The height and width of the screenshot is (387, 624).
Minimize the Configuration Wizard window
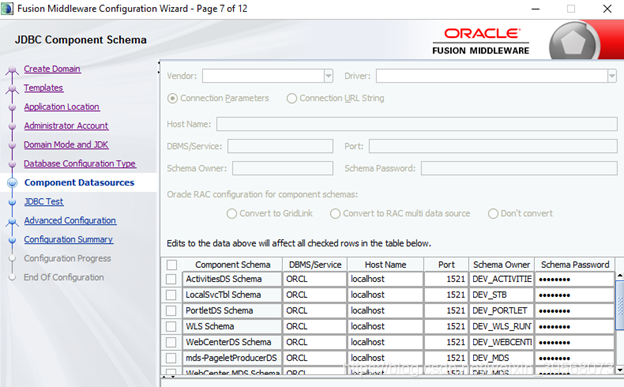[536, 9]
